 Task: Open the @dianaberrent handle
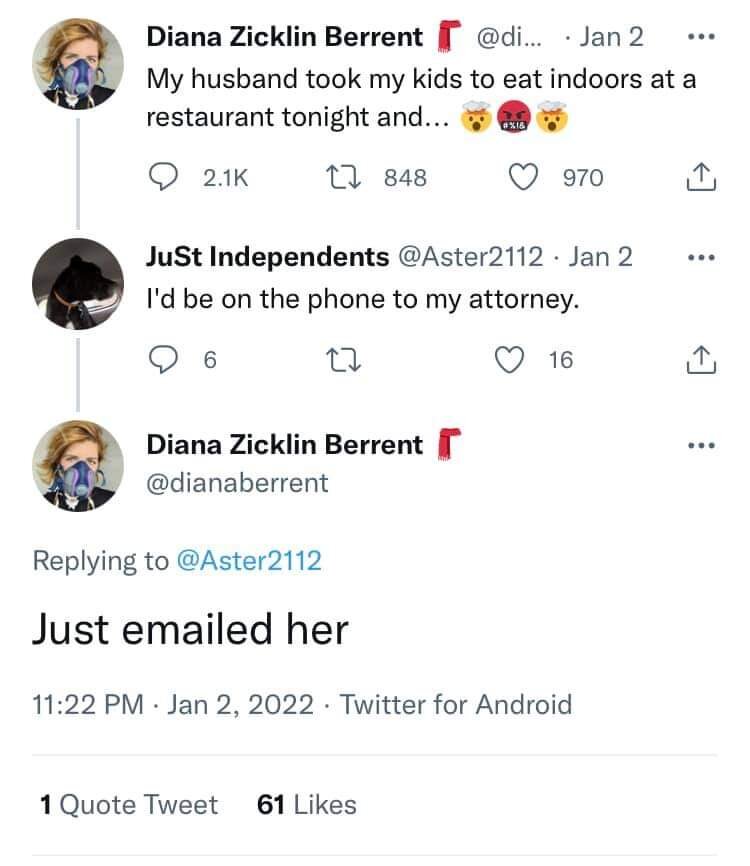click(238, 482)
